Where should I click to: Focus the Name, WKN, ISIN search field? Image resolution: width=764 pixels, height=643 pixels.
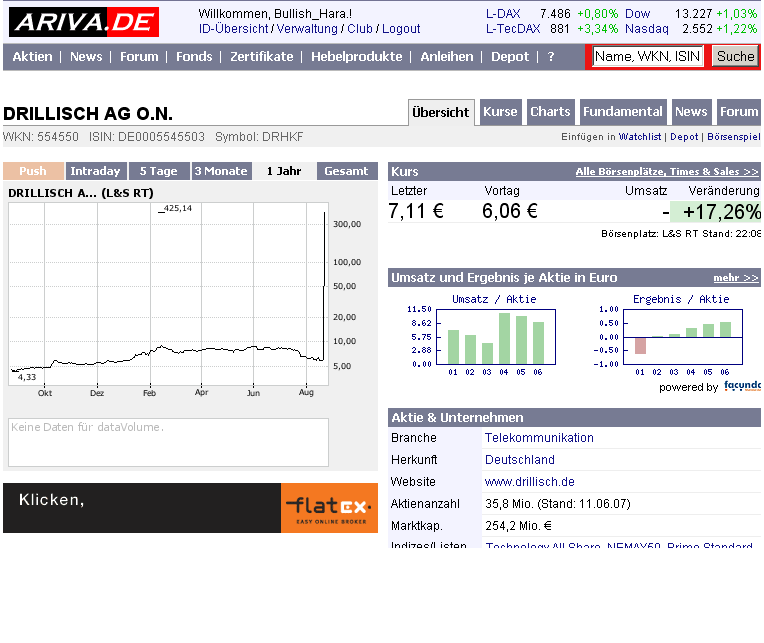(648, 57)
